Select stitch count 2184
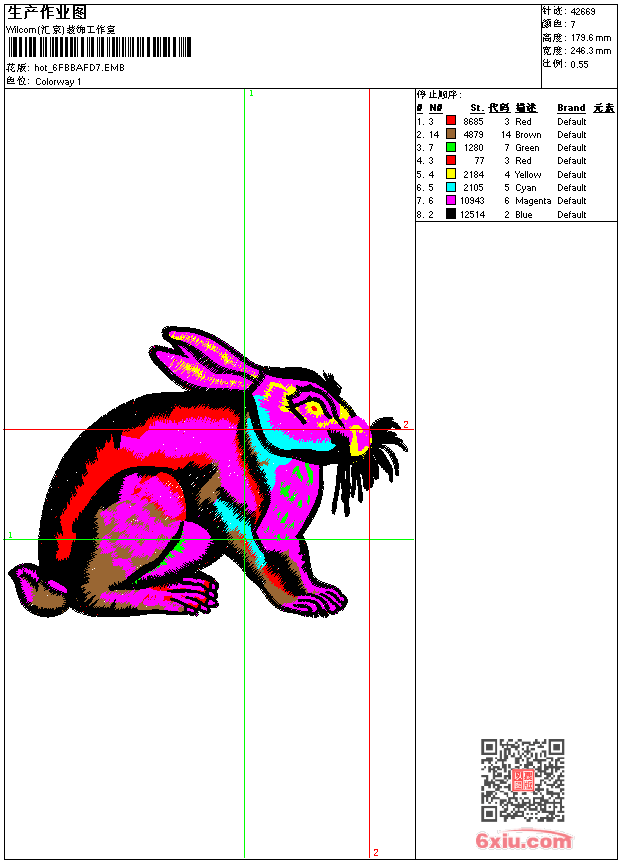This screenshot has height=860, width=620. point(473,175)
